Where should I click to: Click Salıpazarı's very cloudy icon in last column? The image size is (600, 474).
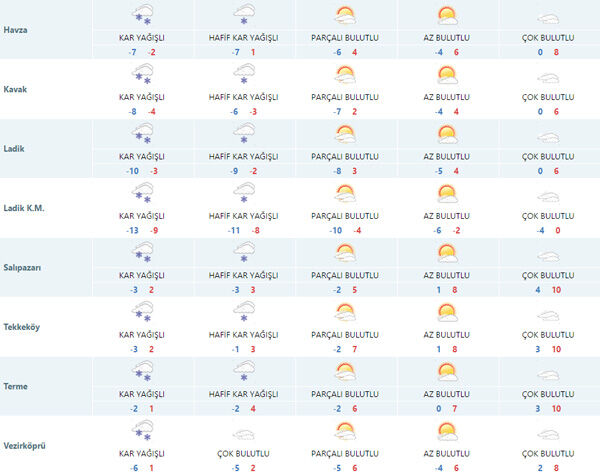[x=548, y=253]
